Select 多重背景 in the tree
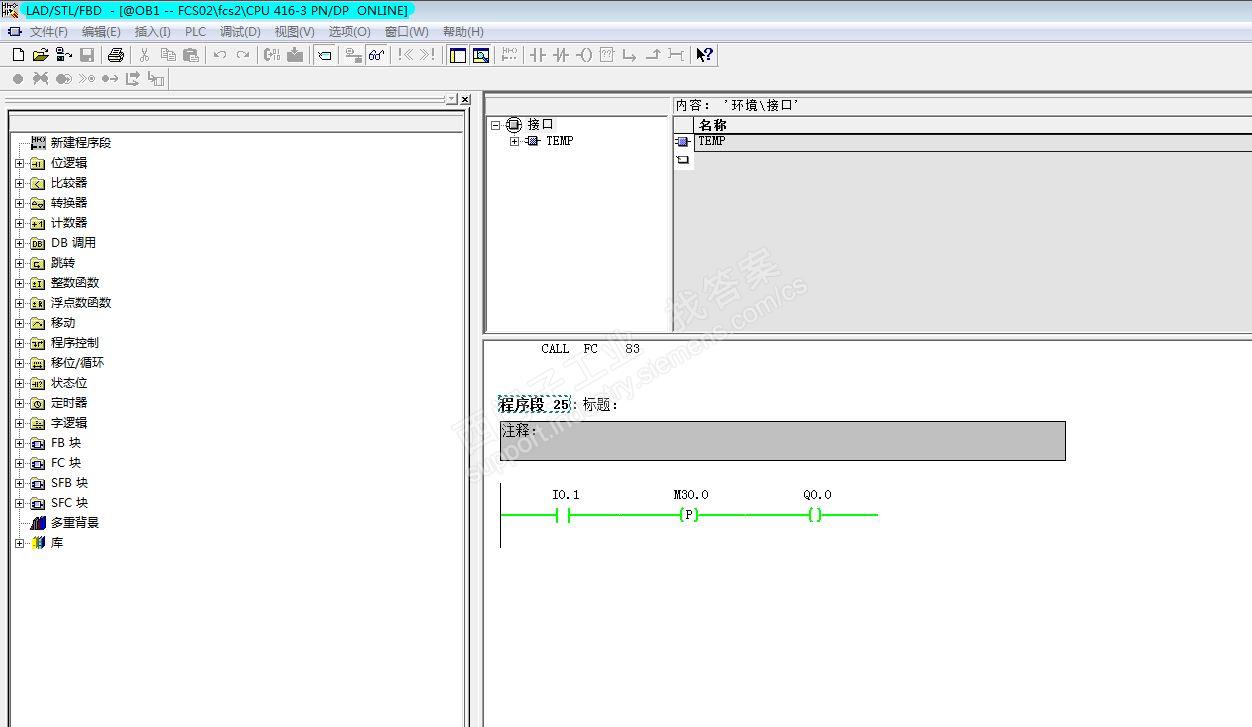Viewport: 1252px width, 727px height. [74, 523]
